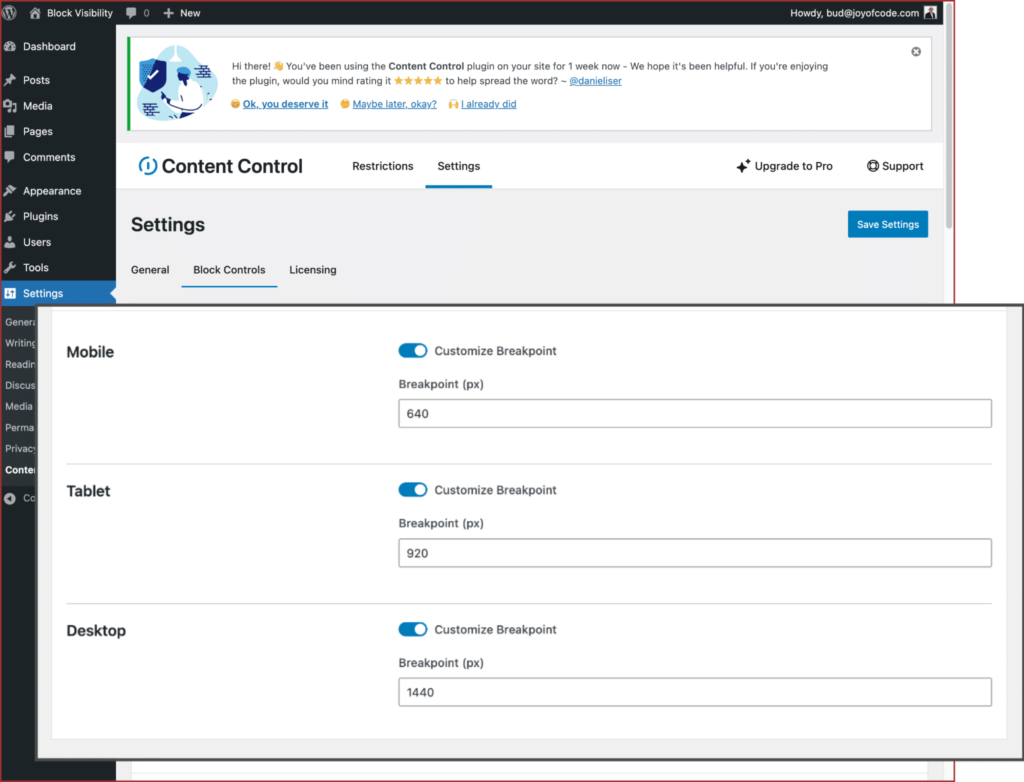Open the comments bubble icon in admin bar
Screen dimensions: 1024x782
pyautogui.click(x=131, y=13)
